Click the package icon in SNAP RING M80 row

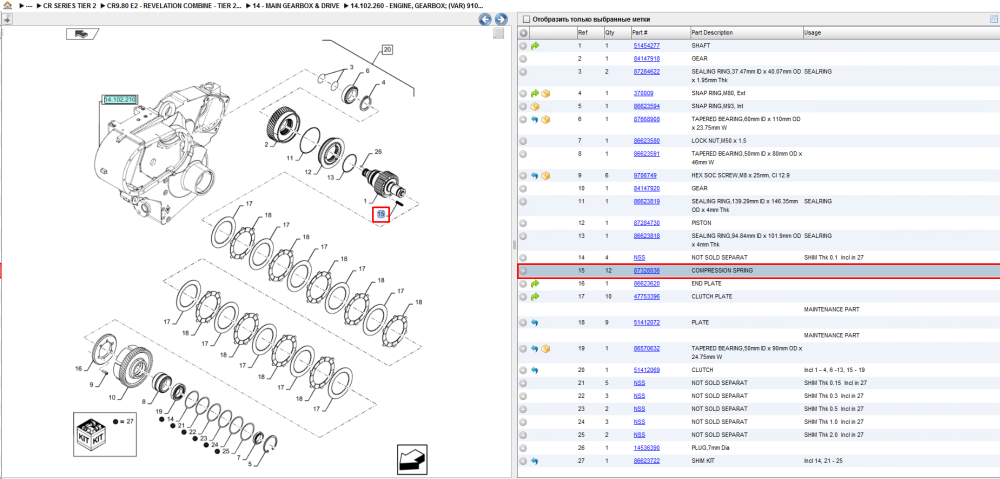[x=546, y=93]
